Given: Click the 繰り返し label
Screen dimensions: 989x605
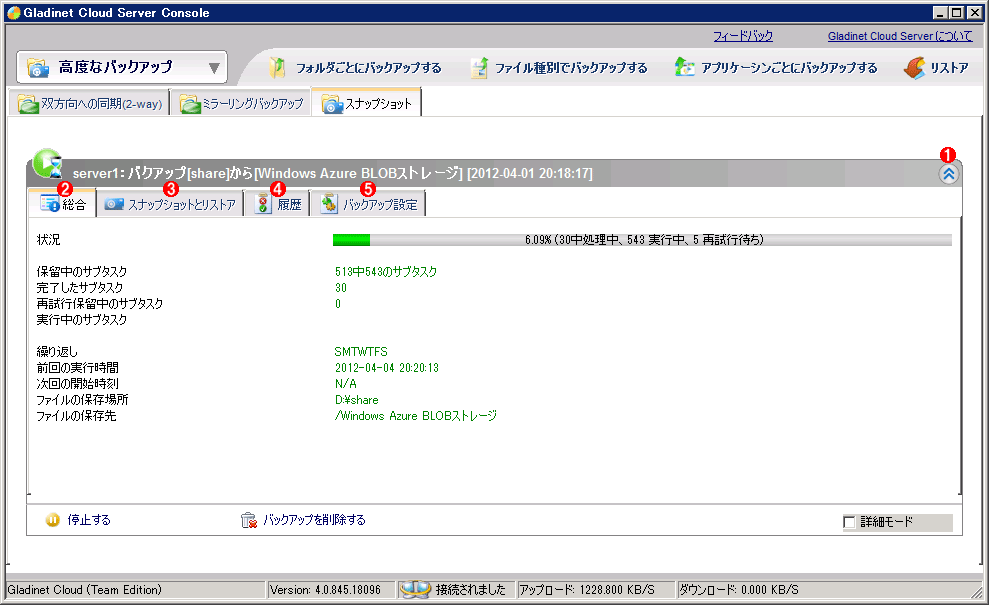Looking at the screenshot, I should coord(57,352).
